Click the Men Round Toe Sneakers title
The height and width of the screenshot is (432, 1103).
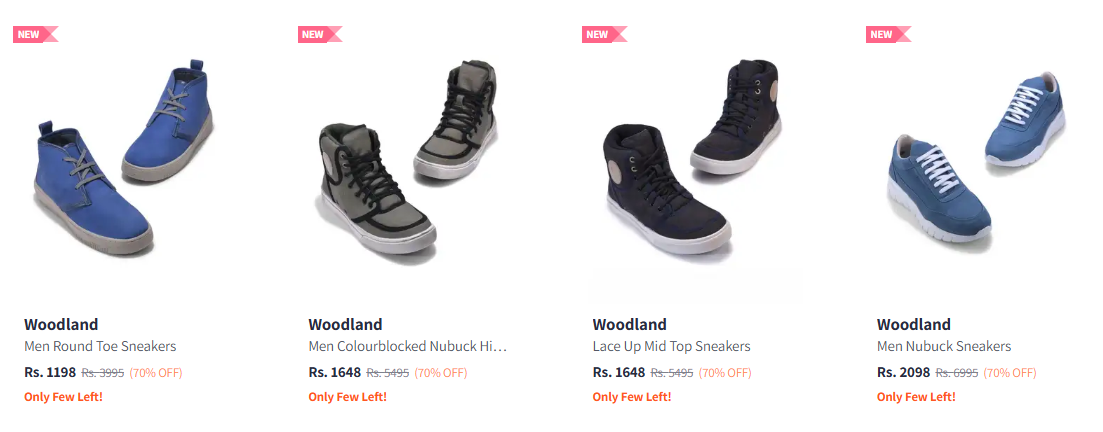(x=100, y=346)
